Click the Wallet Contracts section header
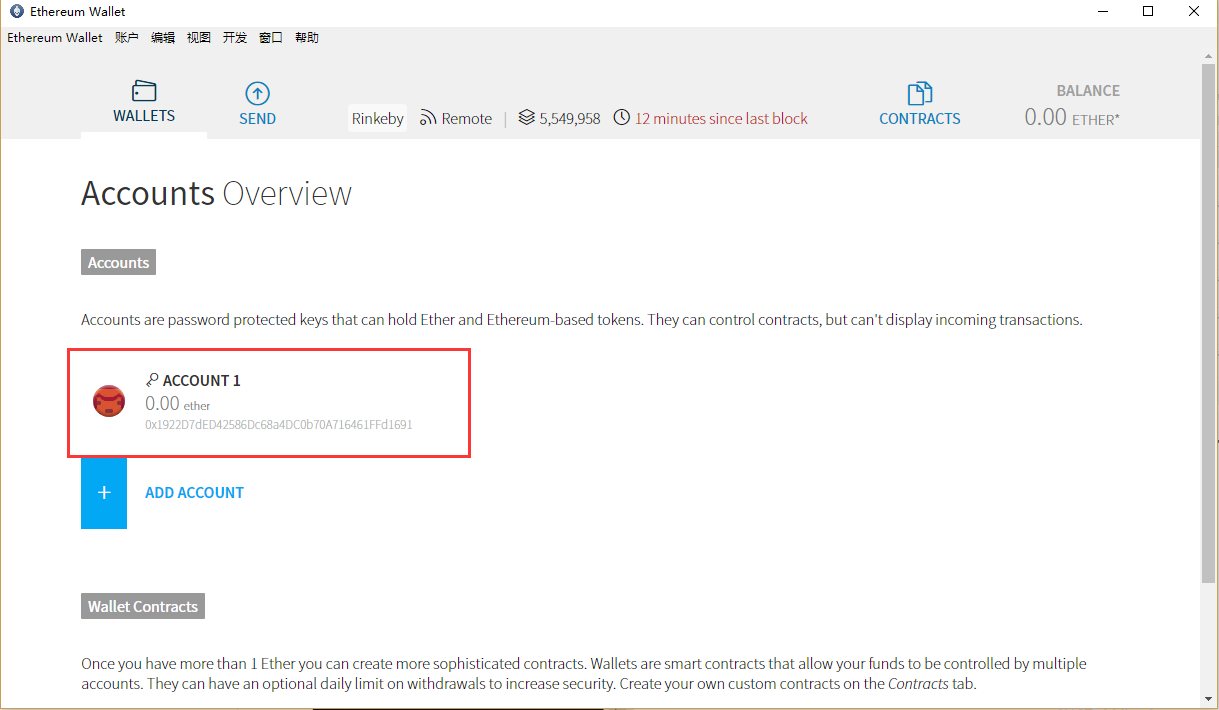The width and height of the screenshot is (1219, 710). 143,607
